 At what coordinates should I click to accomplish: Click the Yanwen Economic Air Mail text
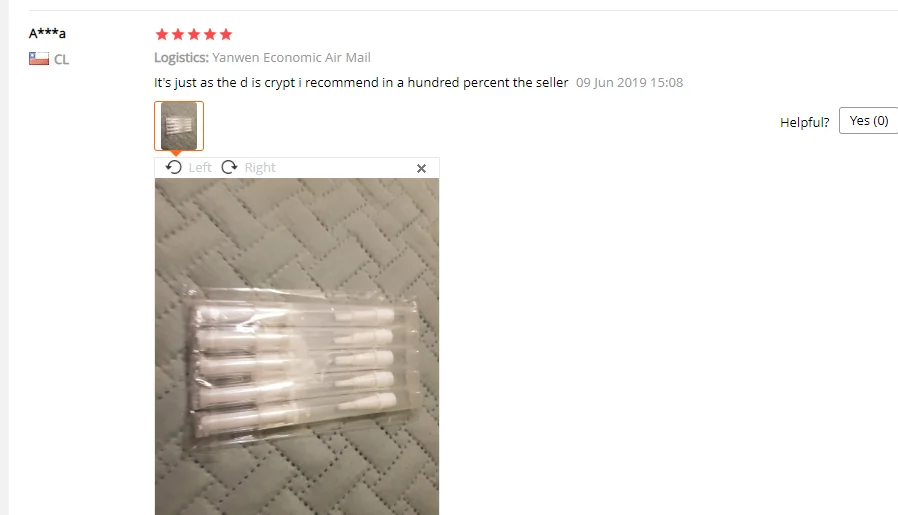click(x=292, y=57)
